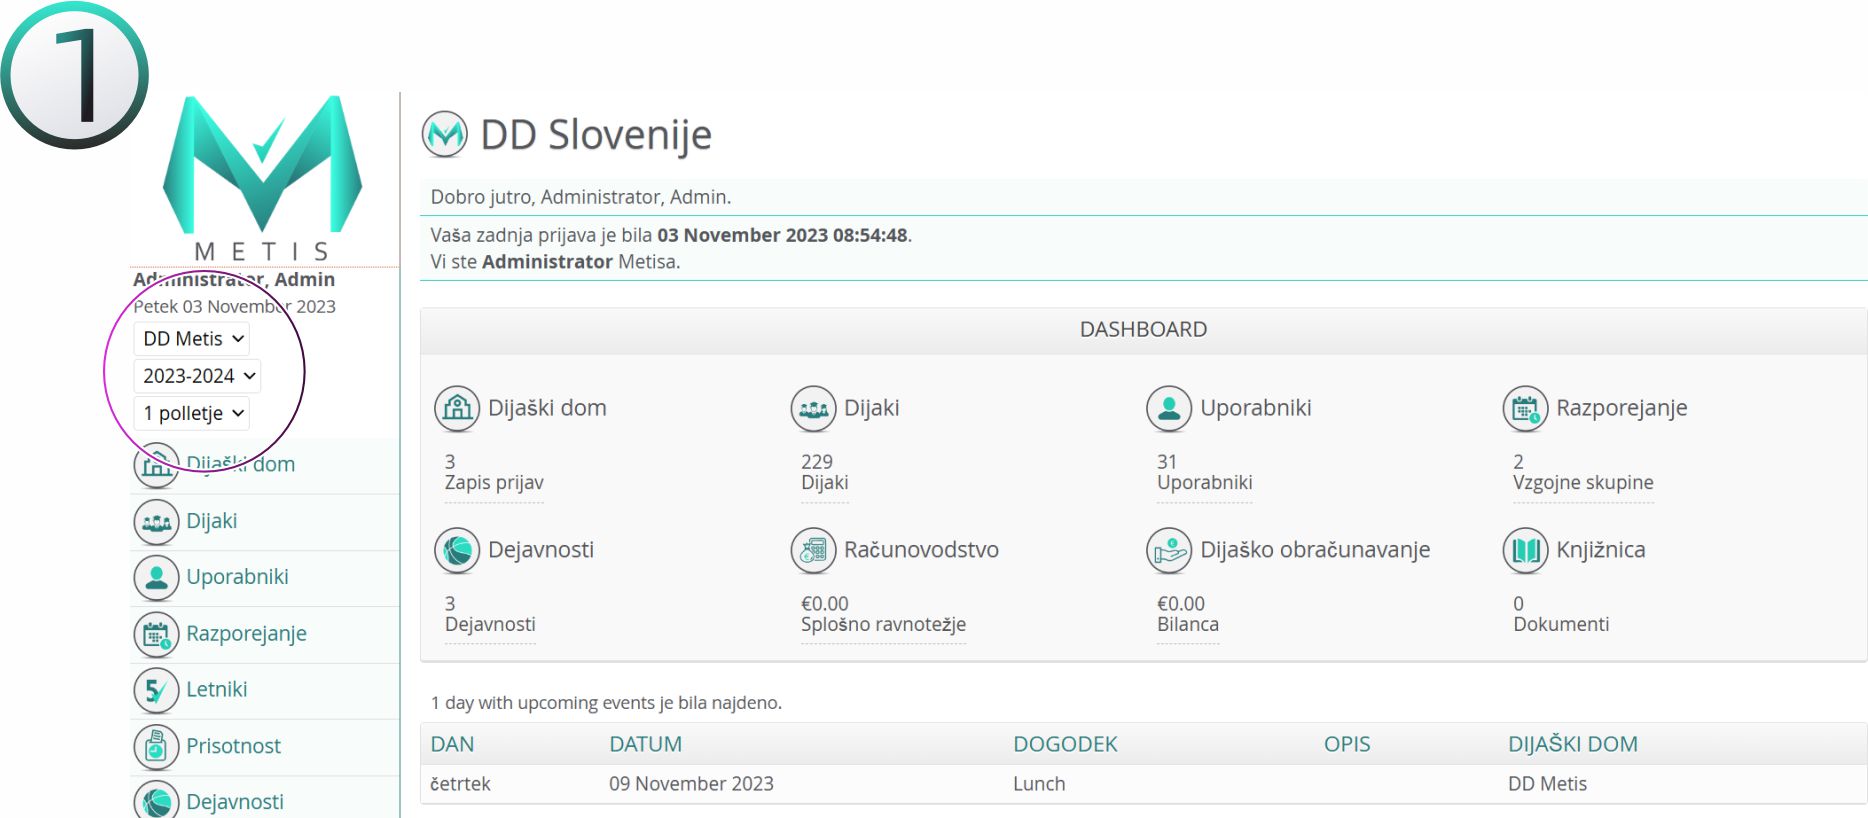This screenshot has width=1868, height=818.
Task: Click the Računovodstvo calculator icon
Action: (x=813, y=551)
